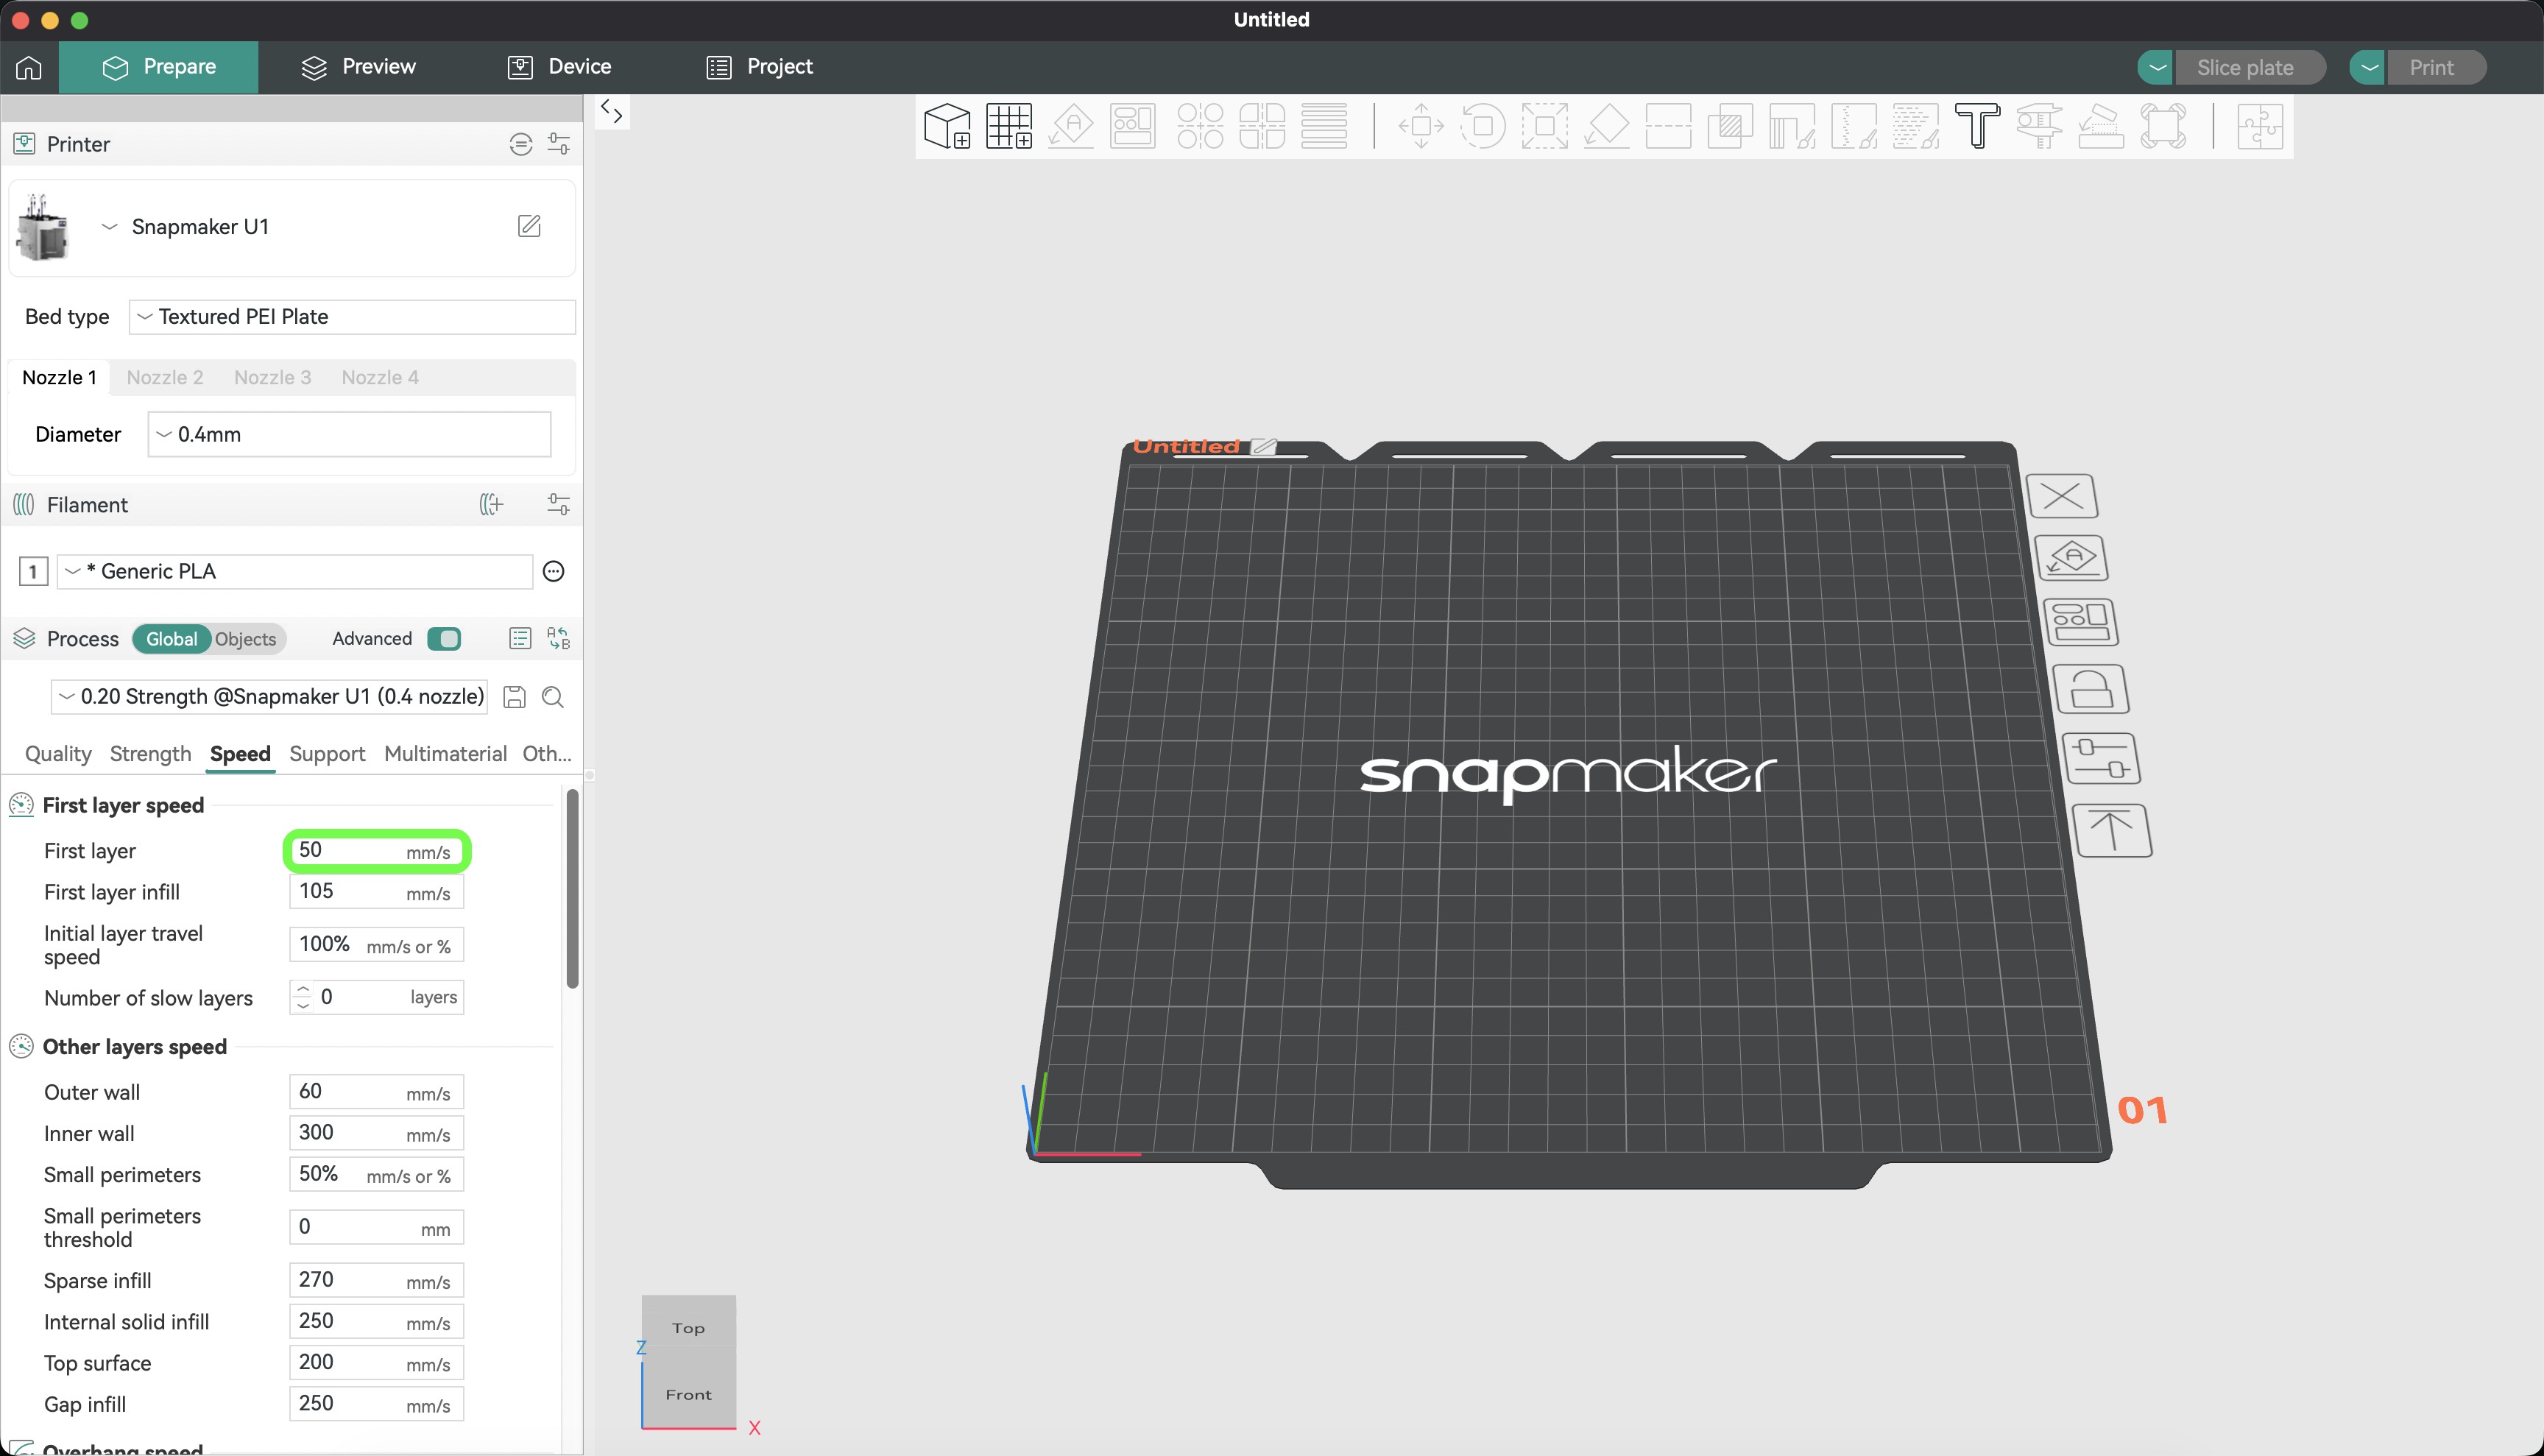This screenshot has width=2544, height=1456.
Task: Select the Move tool
Action: tap(1421, 126)
